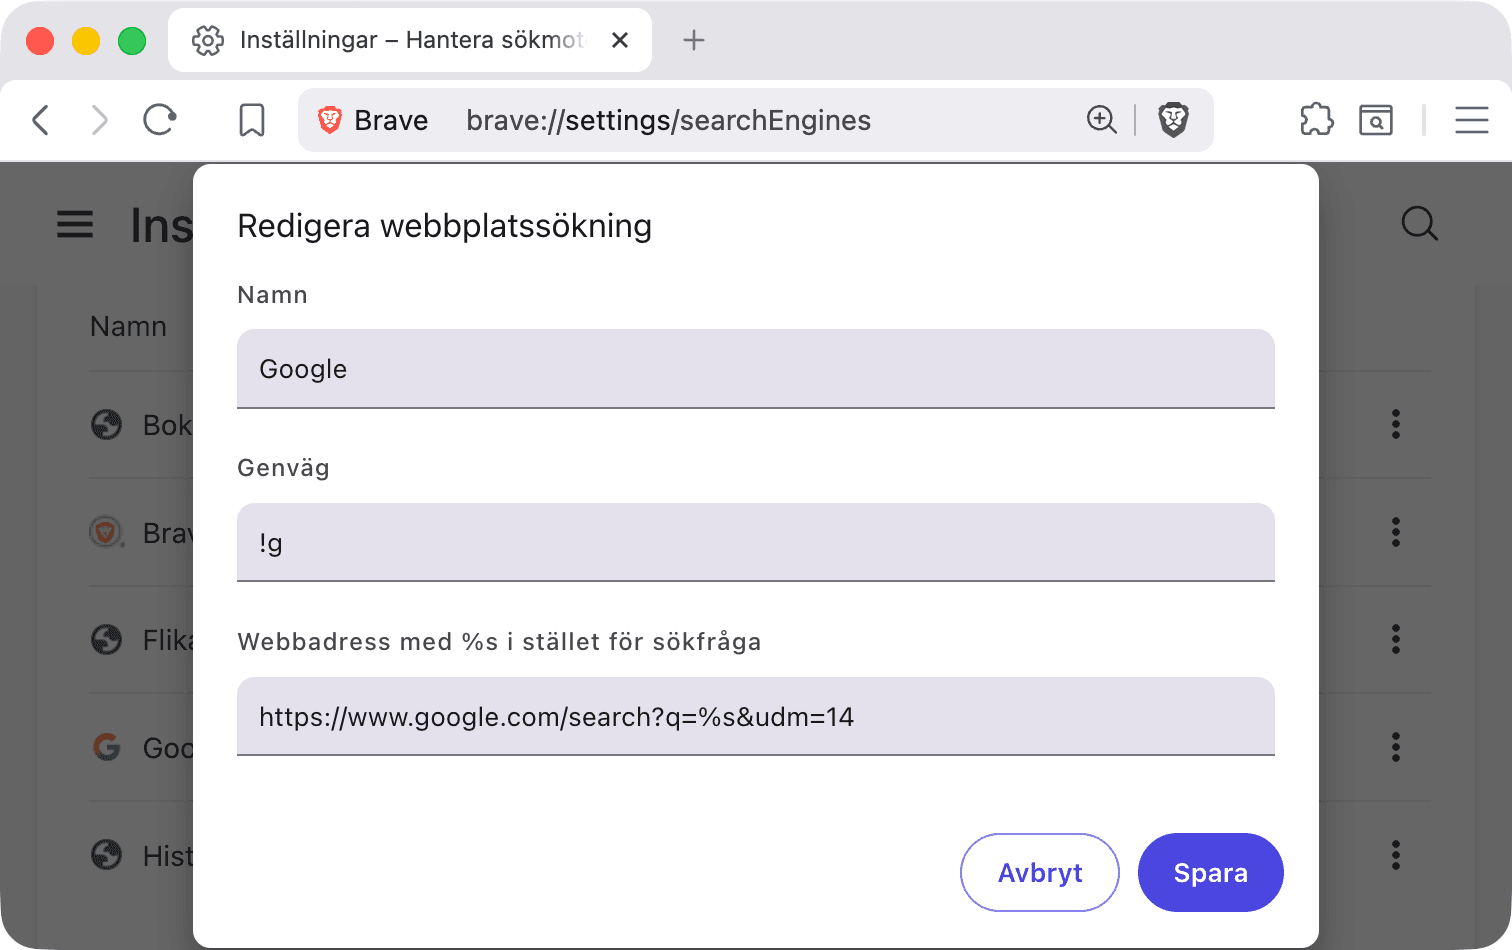Click the address bar URL brave://settings/searchEngines

[669, 121]
